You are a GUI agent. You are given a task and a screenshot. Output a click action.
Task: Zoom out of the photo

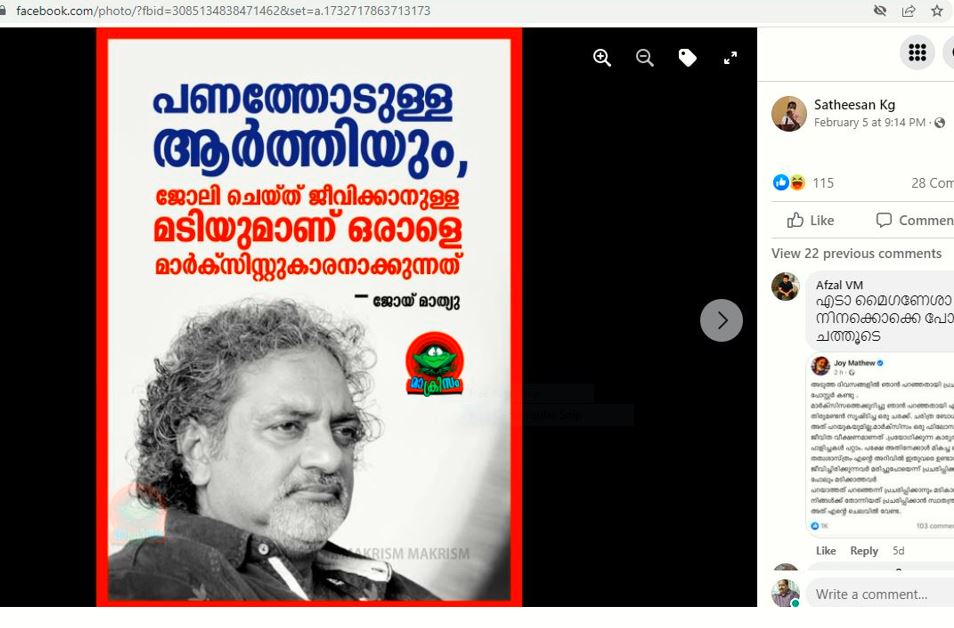click(644, 58)
